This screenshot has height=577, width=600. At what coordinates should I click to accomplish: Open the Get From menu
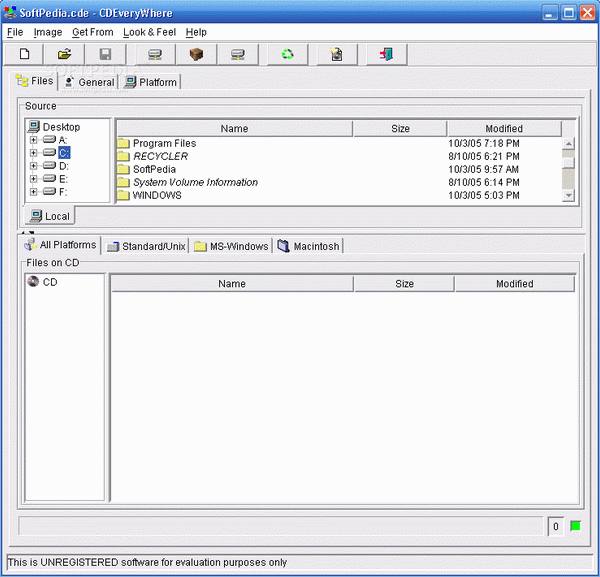point(93,32)
